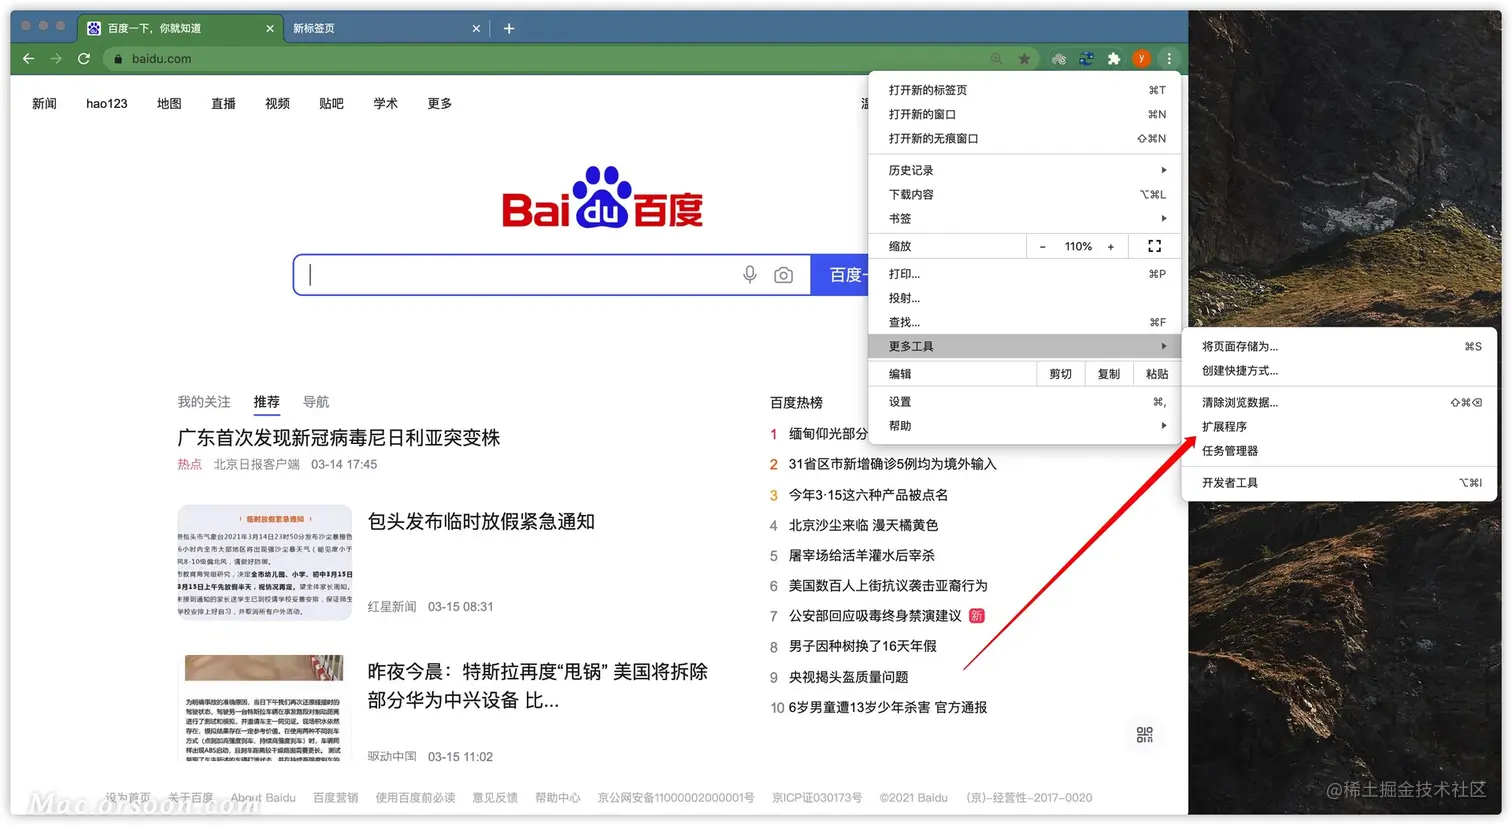The image size is (1512, 825).
Task: Open the puzzle-piece extensions menu
Action: (1114, 59)
